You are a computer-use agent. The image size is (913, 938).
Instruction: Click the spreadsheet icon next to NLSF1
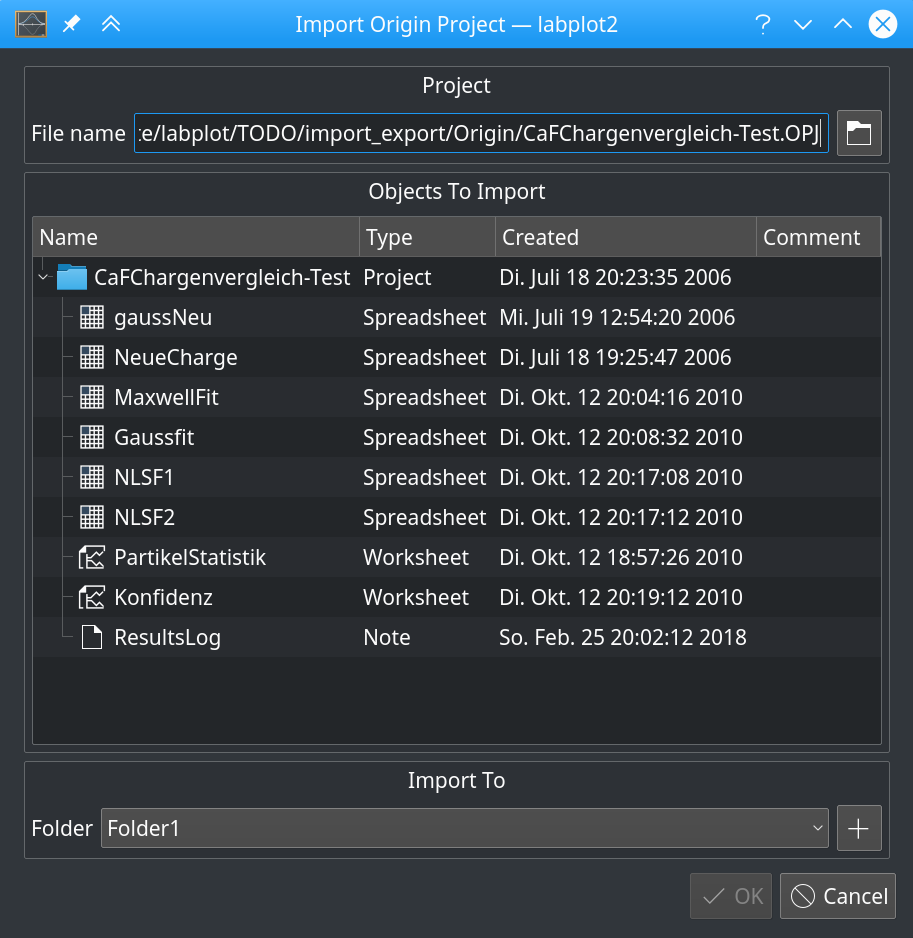pyautogui.click(x=91, y=477)
